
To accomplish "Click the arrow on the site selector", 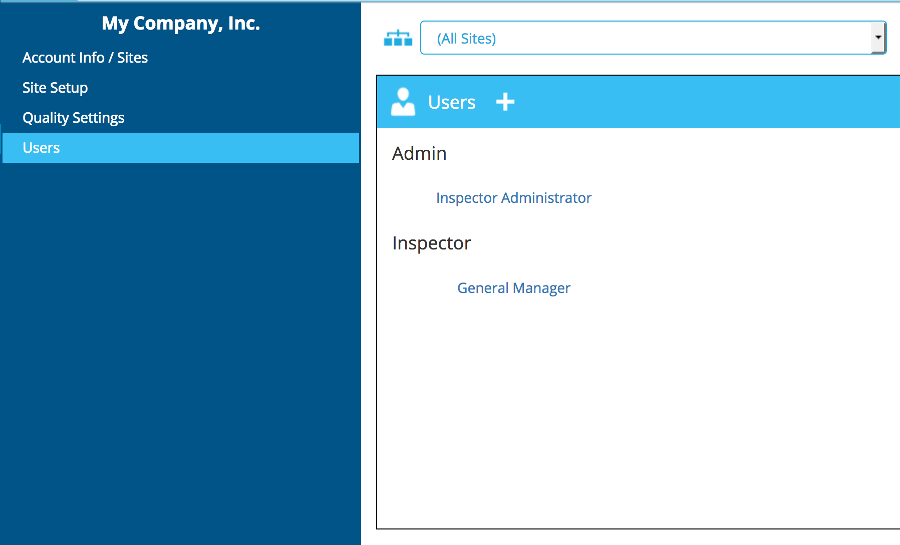I will (x=878, y=38).
